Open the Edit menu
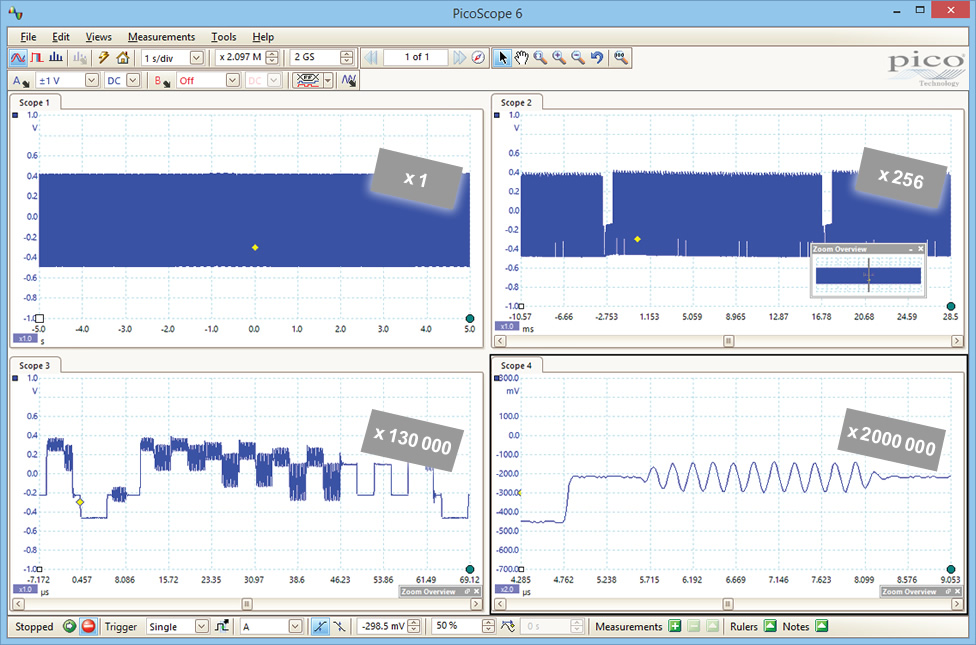Viewport: 976px width, 645px height. click(x=60, y=37)
